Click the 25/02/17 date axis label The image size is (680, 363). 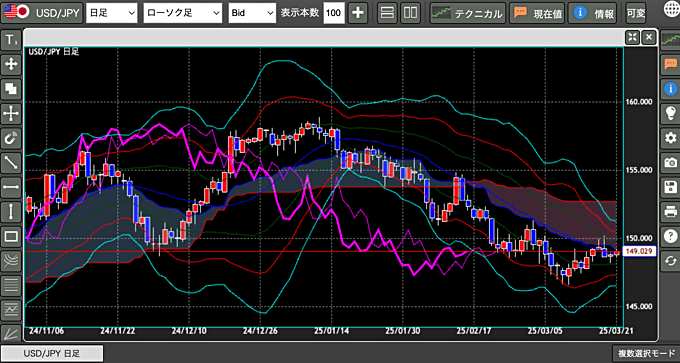point(474,330)
